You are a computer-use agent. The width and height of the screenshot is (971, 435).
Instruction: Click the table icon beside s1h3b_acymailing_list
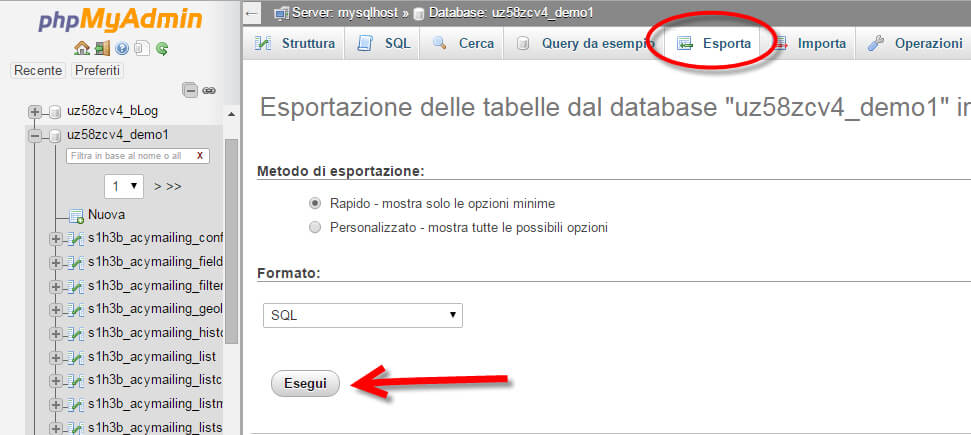[76, 358]
